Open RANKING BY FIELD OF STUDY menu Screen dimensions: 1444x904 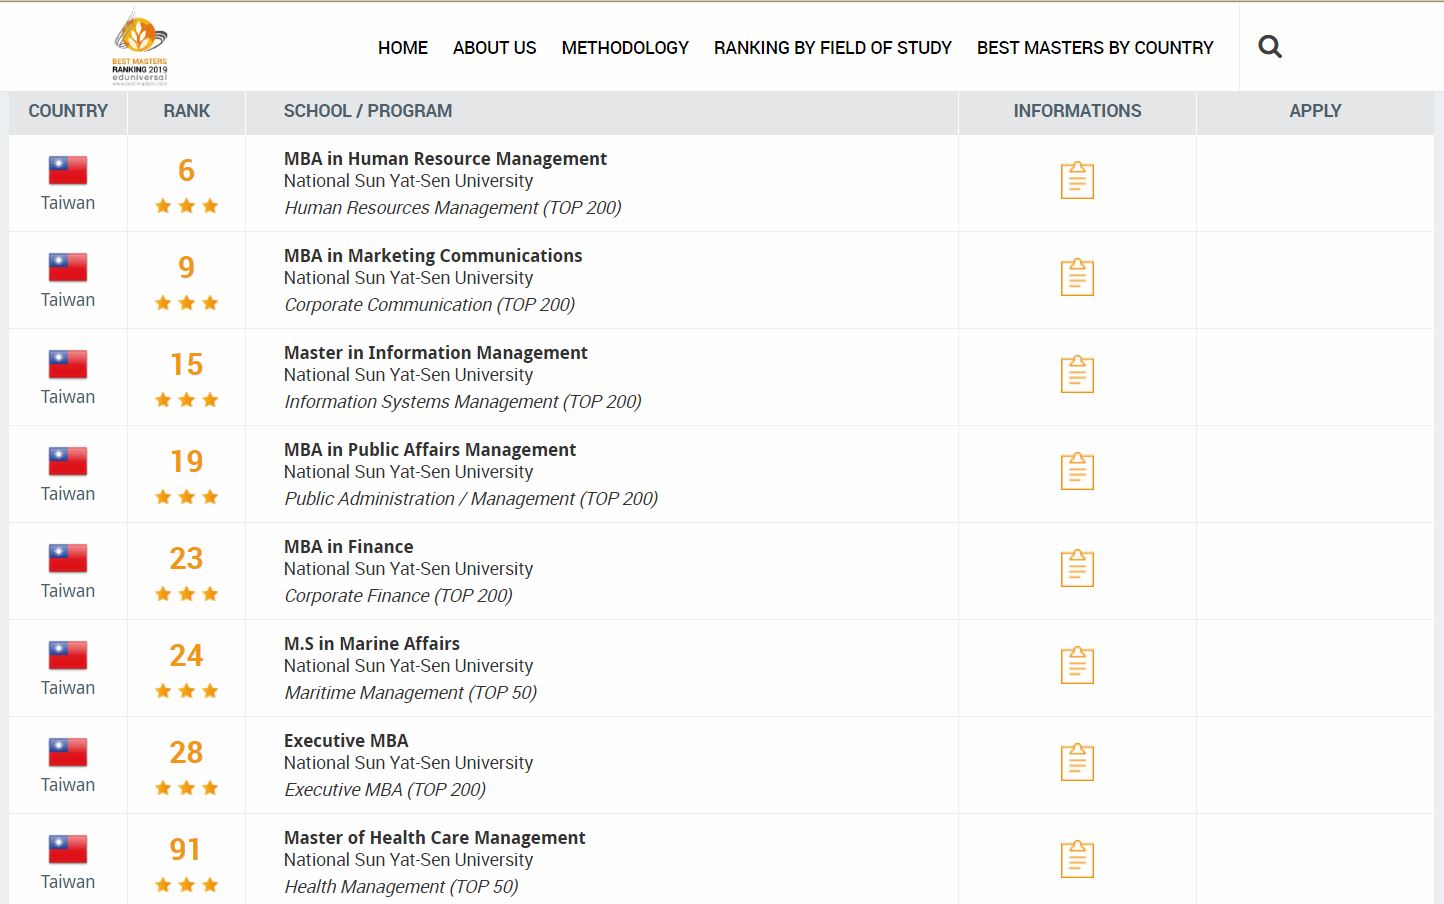833,48
